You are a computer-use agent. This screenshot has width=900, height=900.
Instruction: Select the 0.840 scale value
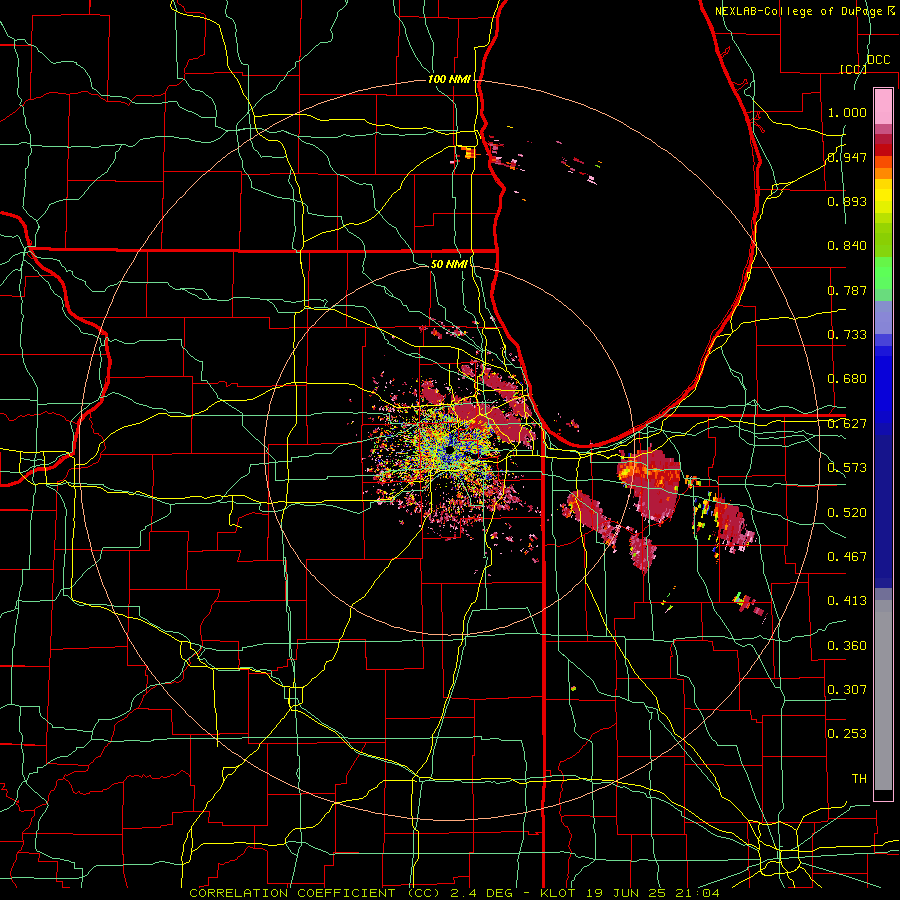pyautogui.click(x=847, y=246)
